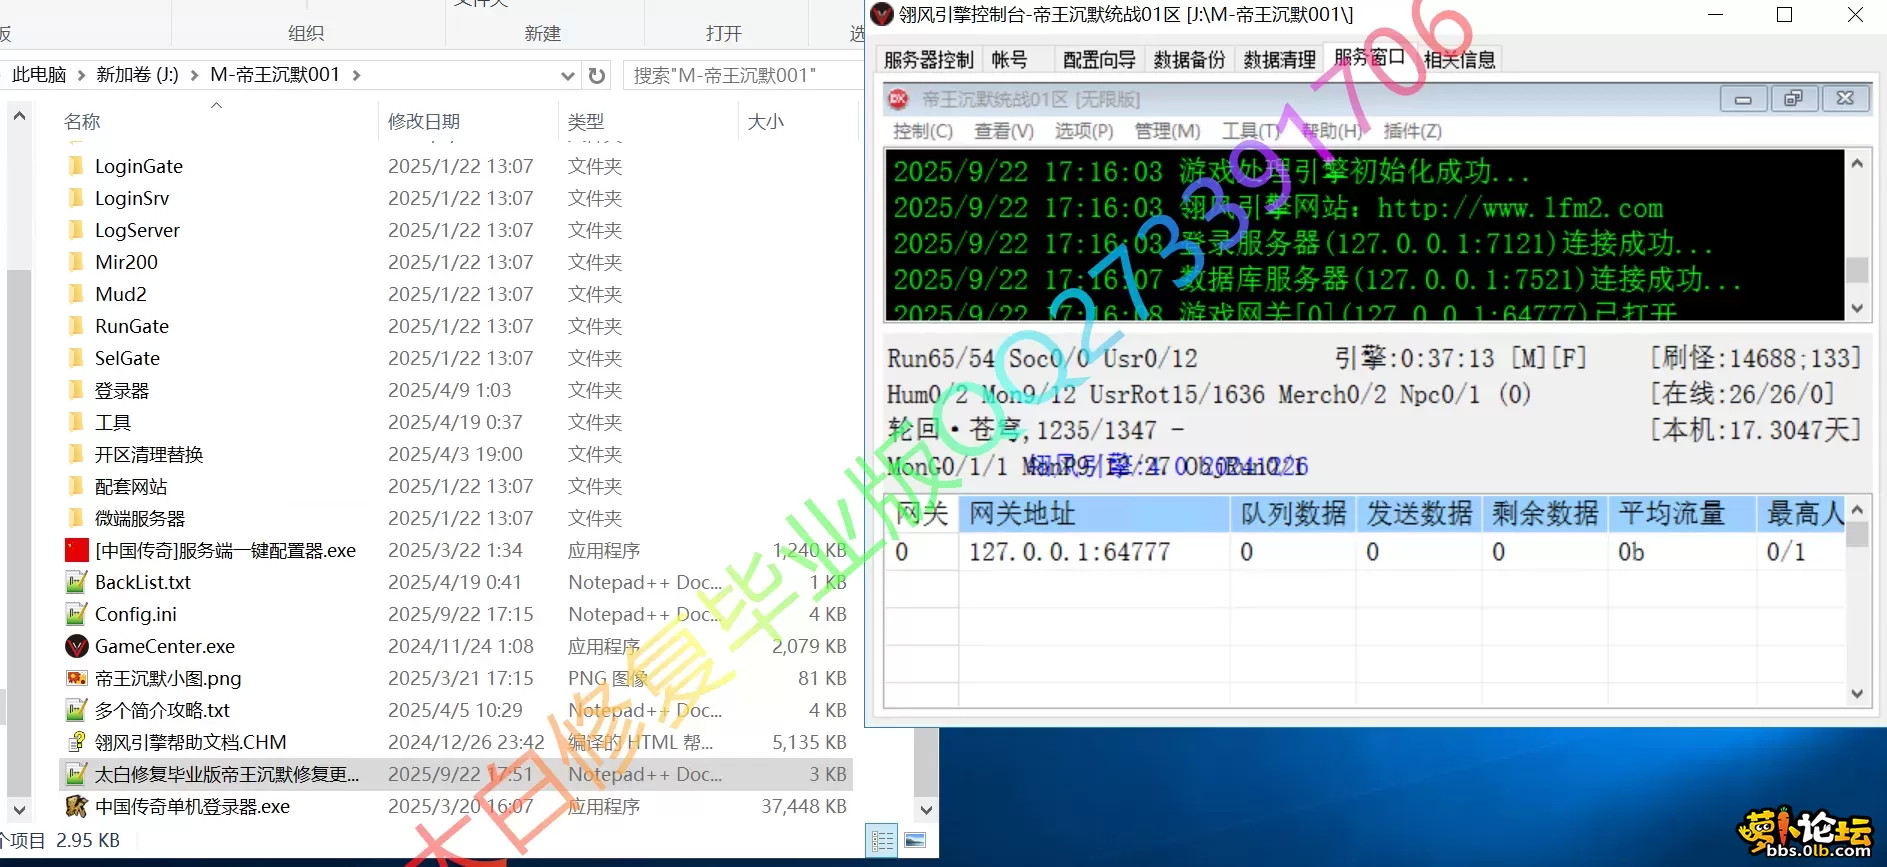
Task: Switch to the 配置向导 tab
Action: [1099, 60]
